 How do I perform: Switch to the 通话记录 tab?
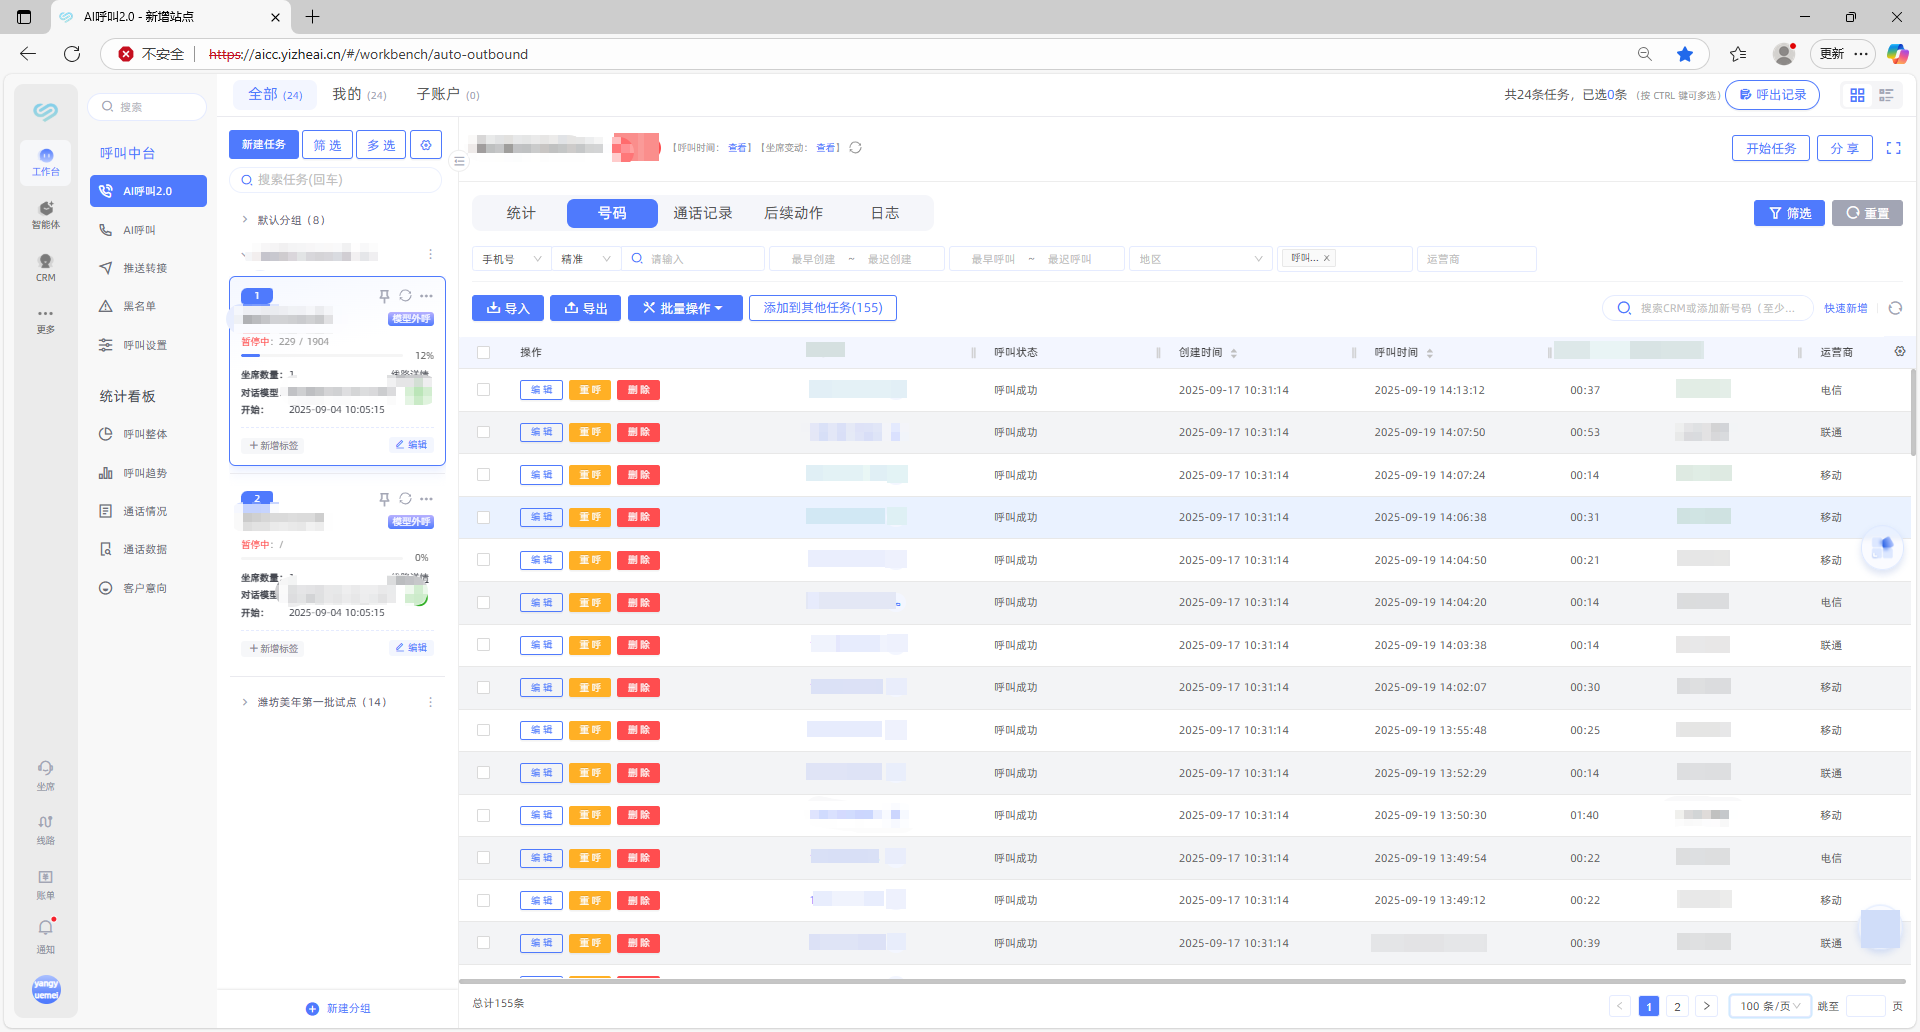point(702,213)
